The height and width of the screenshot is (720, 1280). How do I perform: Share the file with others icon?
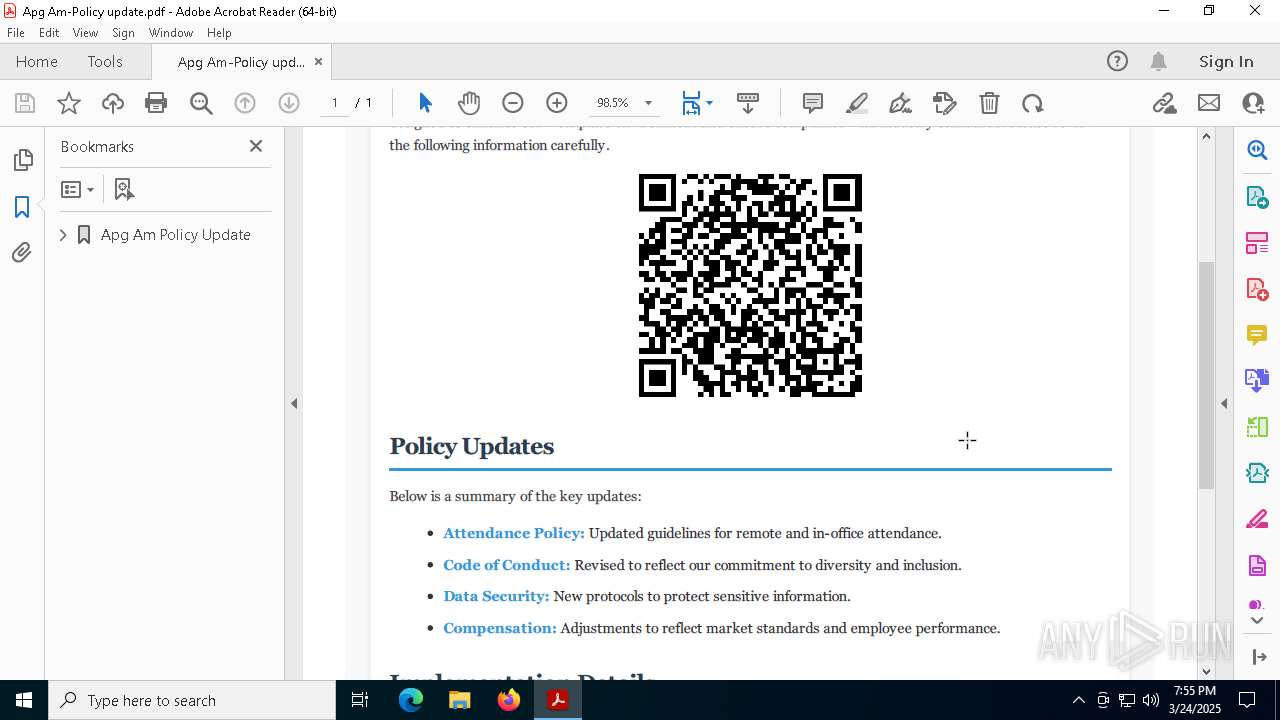point(1253,103)
